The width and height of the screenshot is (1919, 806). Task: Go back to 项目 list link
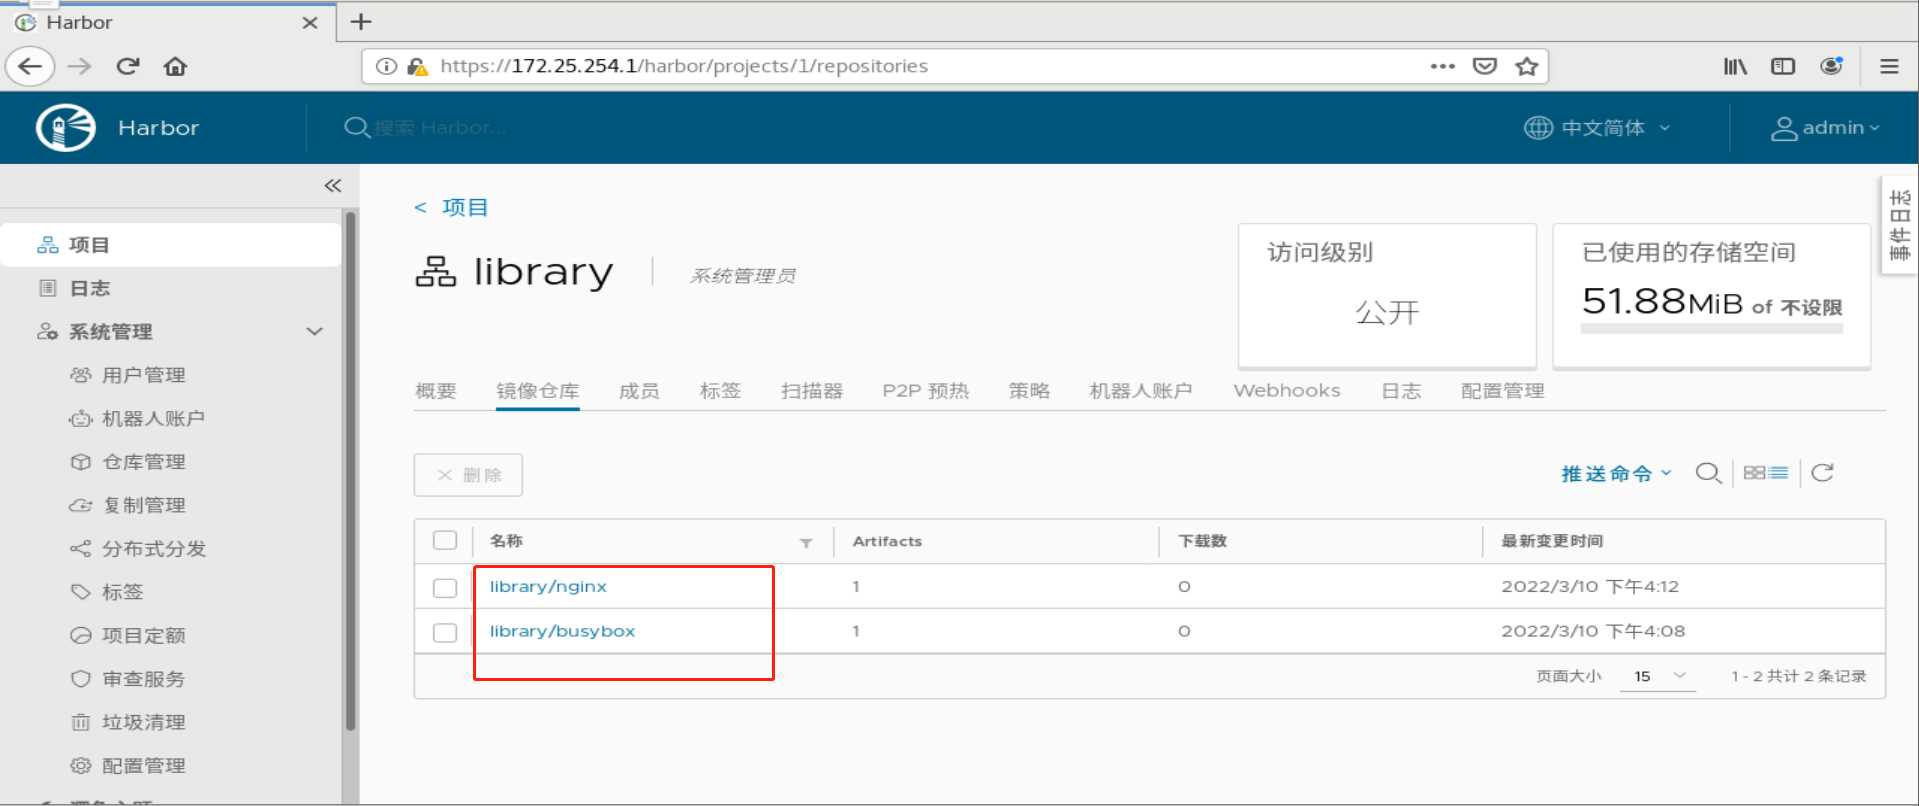pos(451,207)
